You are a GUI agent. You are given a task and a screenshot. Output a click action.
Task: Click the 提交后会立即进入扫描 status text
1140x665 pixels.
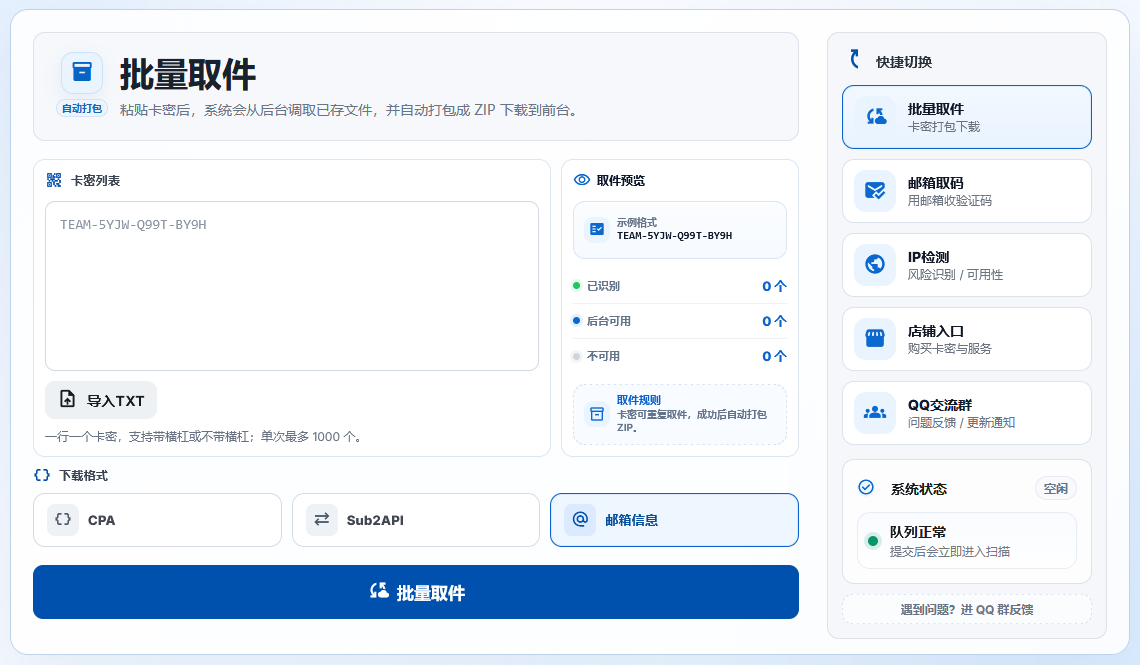pyautogui.click(x=950, y=552)
